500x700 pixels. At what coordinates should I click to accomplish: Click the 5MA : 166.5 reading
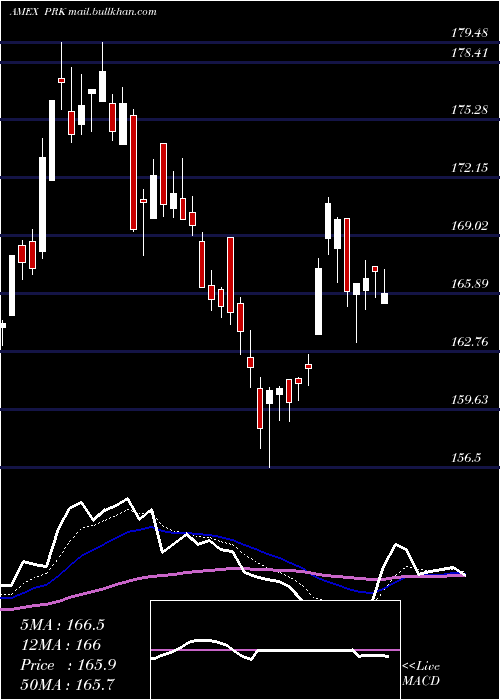(62, 625)
